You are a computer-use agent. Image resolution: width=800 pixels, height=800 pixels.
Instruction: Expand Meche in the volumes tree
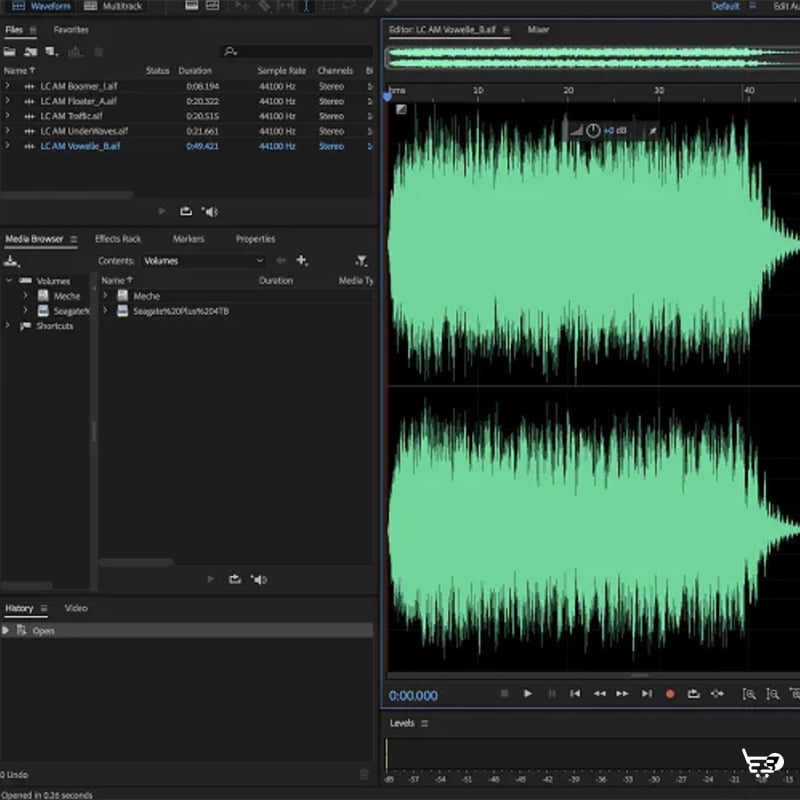(24, 295)
